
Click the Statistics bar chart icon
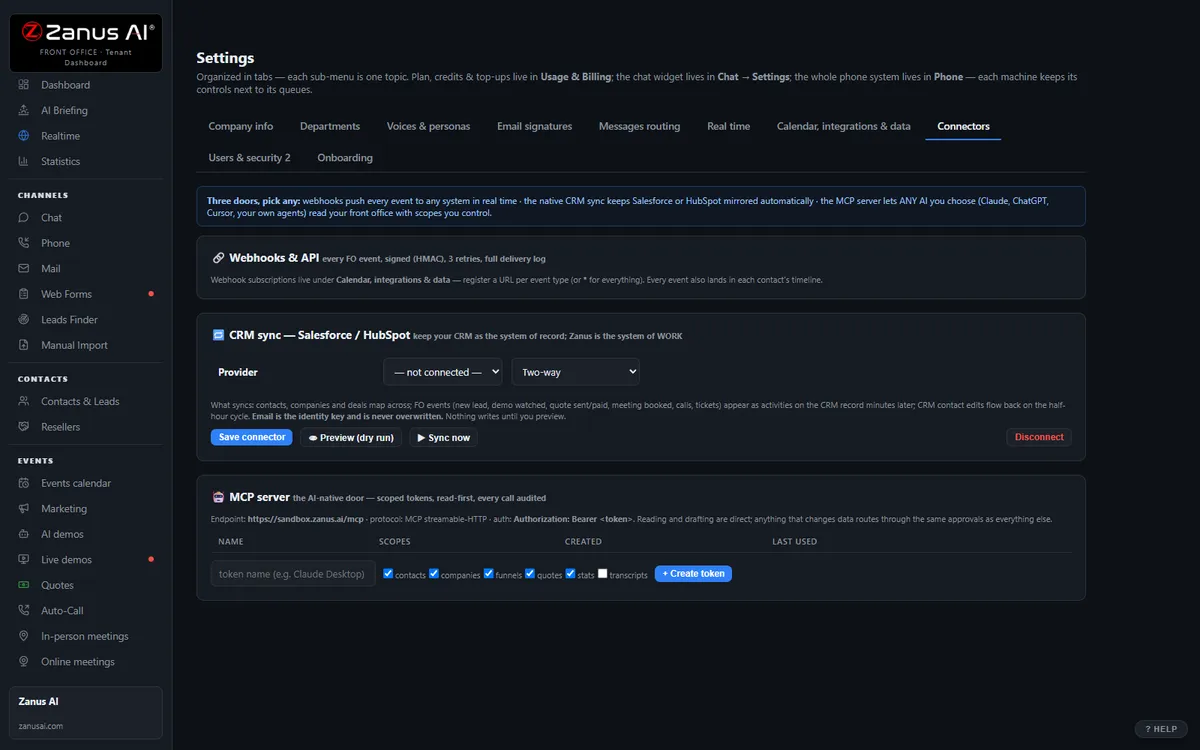pyautogui.click(x=24, y=161)
